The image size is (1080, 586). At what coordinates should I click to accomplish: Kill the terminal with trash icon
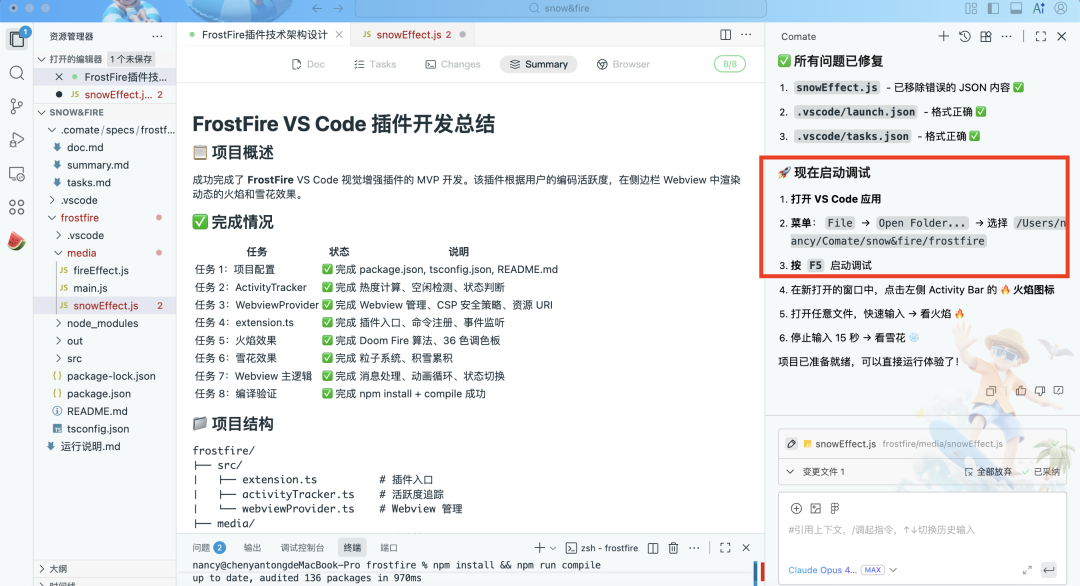pyautogui.click(x=674, y=548)
